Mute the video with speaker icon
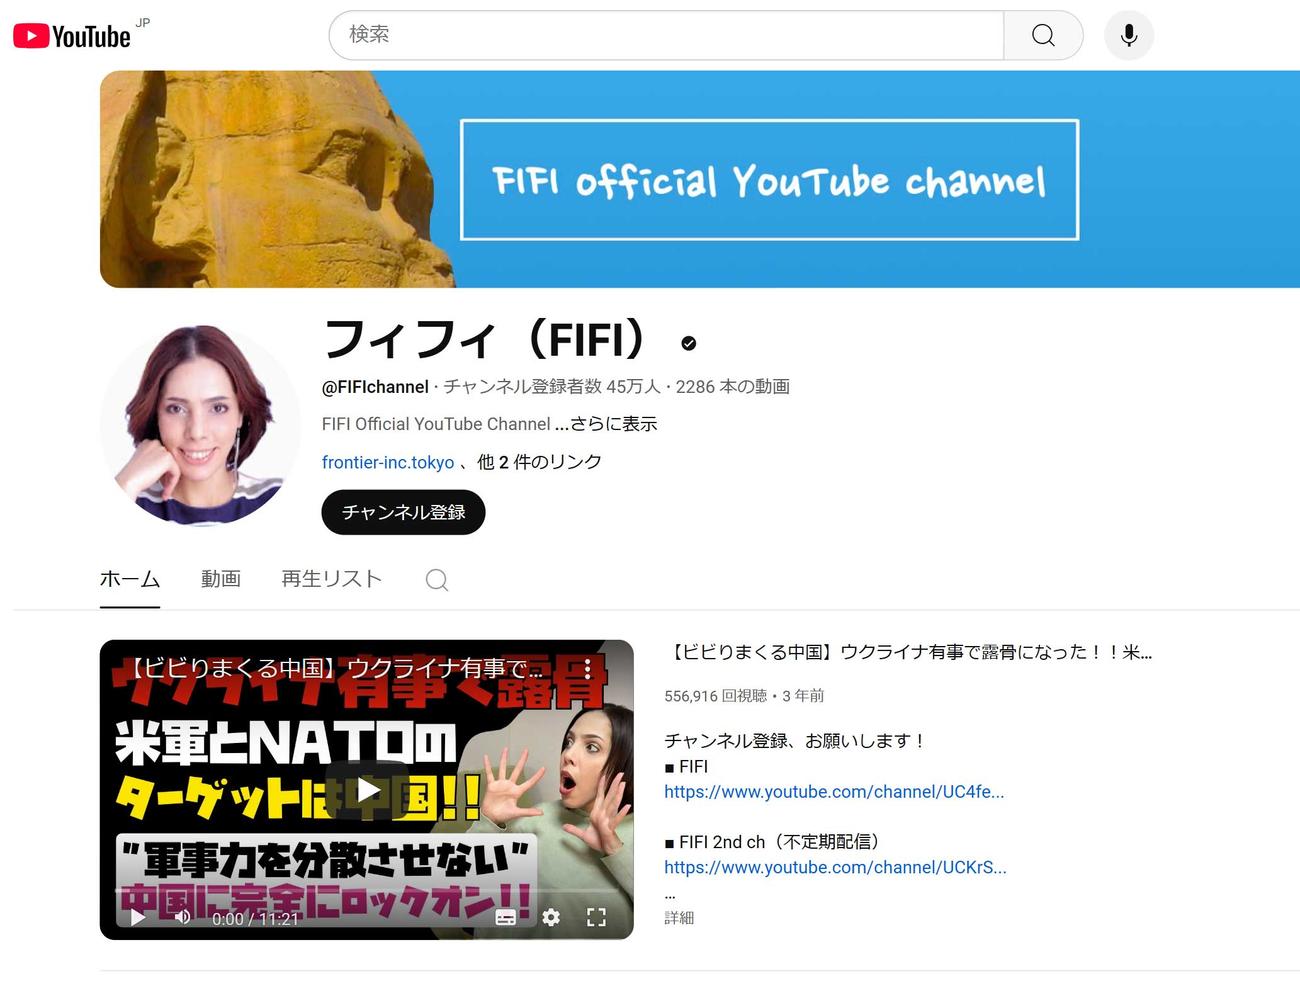 pyautogui.click(x=182, y=917)
